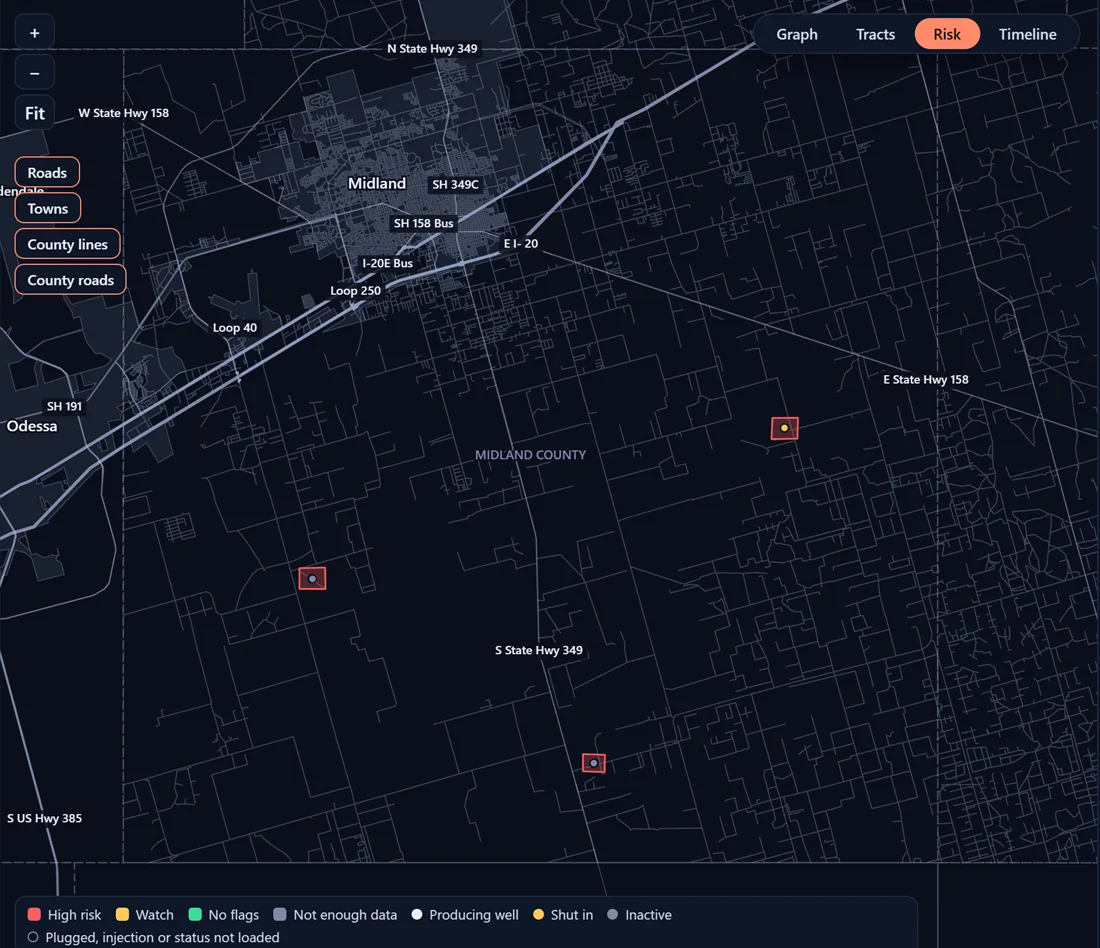Screen dimensions: 1100x948
Task: Click the Midland town label
Action: point(377,183)
